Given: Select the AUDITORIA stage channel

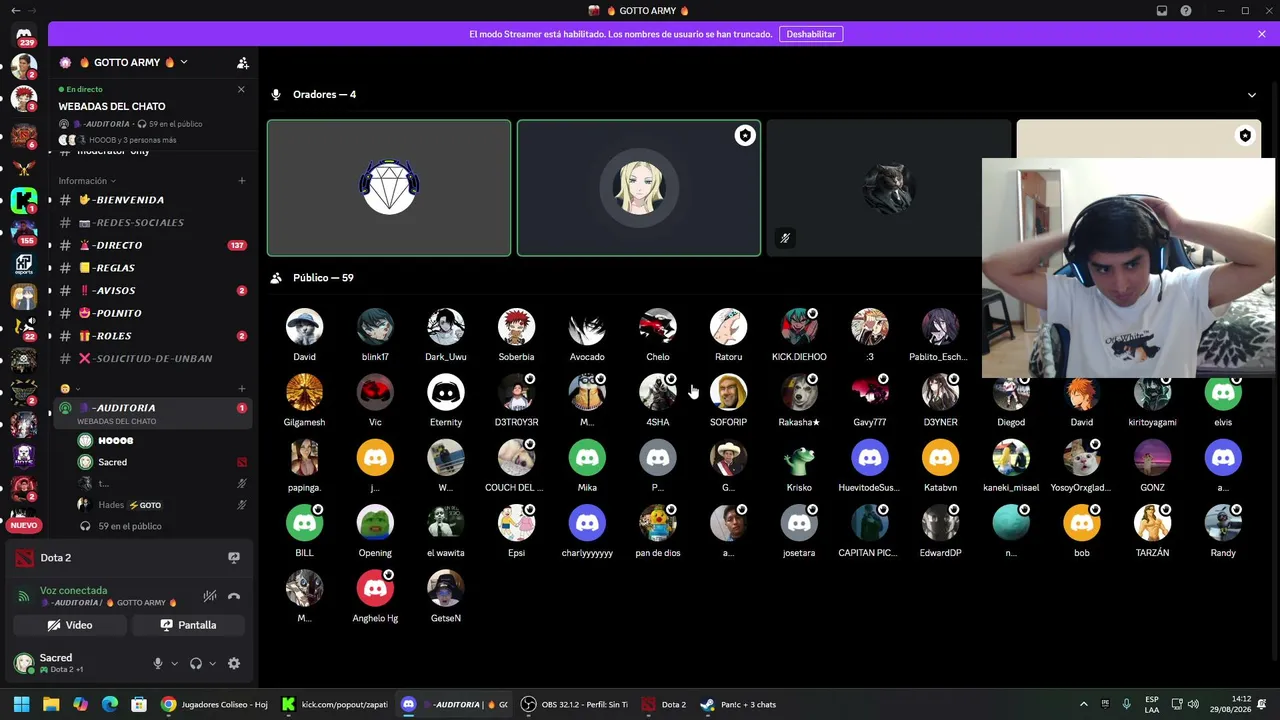Looking at the screenshot, I should point(153,413).
